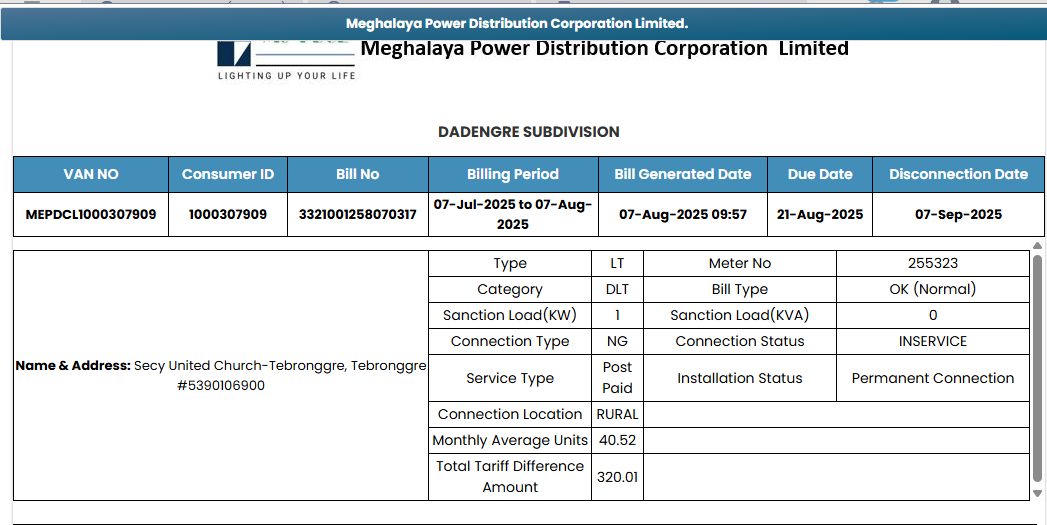The width and height of the screenshot is (1047, 525).
Task: Select the large black corporation heading
Action: click(604, 48)
